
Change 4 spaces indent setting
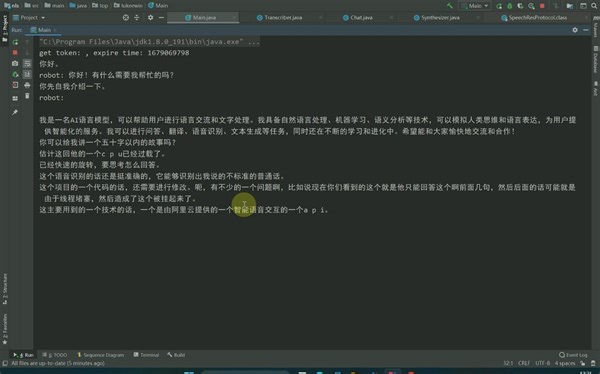pyautogui.click(x=565, y=363)
